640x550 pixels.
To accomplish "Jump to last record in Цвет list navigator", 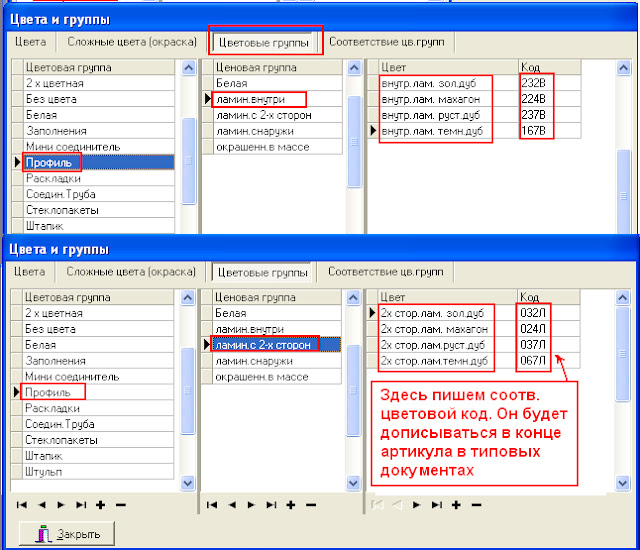I will pyautogui.click(x=437, y=505).
